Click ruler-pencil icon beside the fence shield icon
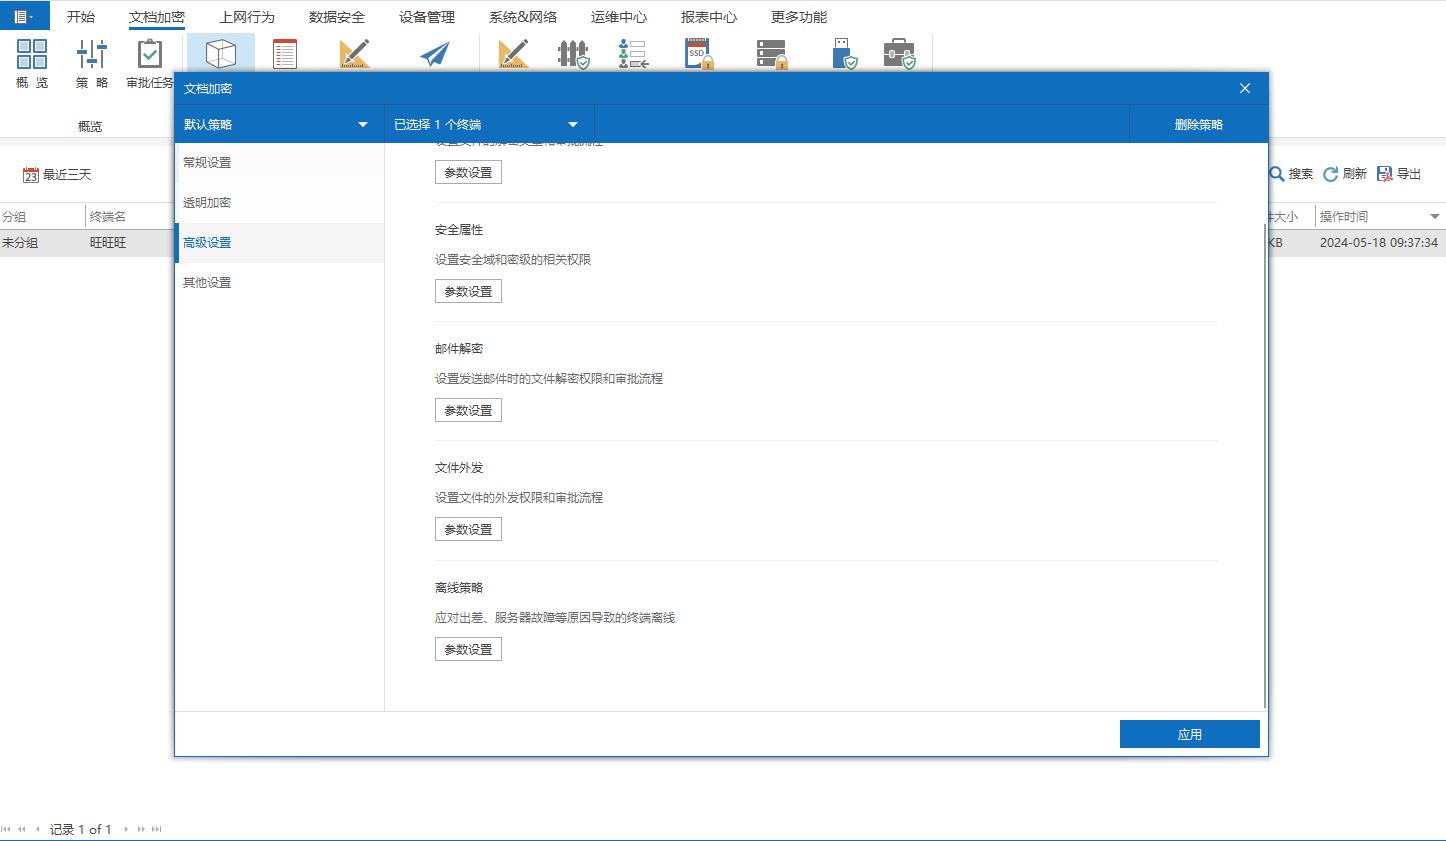1446x841 pixels. pos(513,54)
